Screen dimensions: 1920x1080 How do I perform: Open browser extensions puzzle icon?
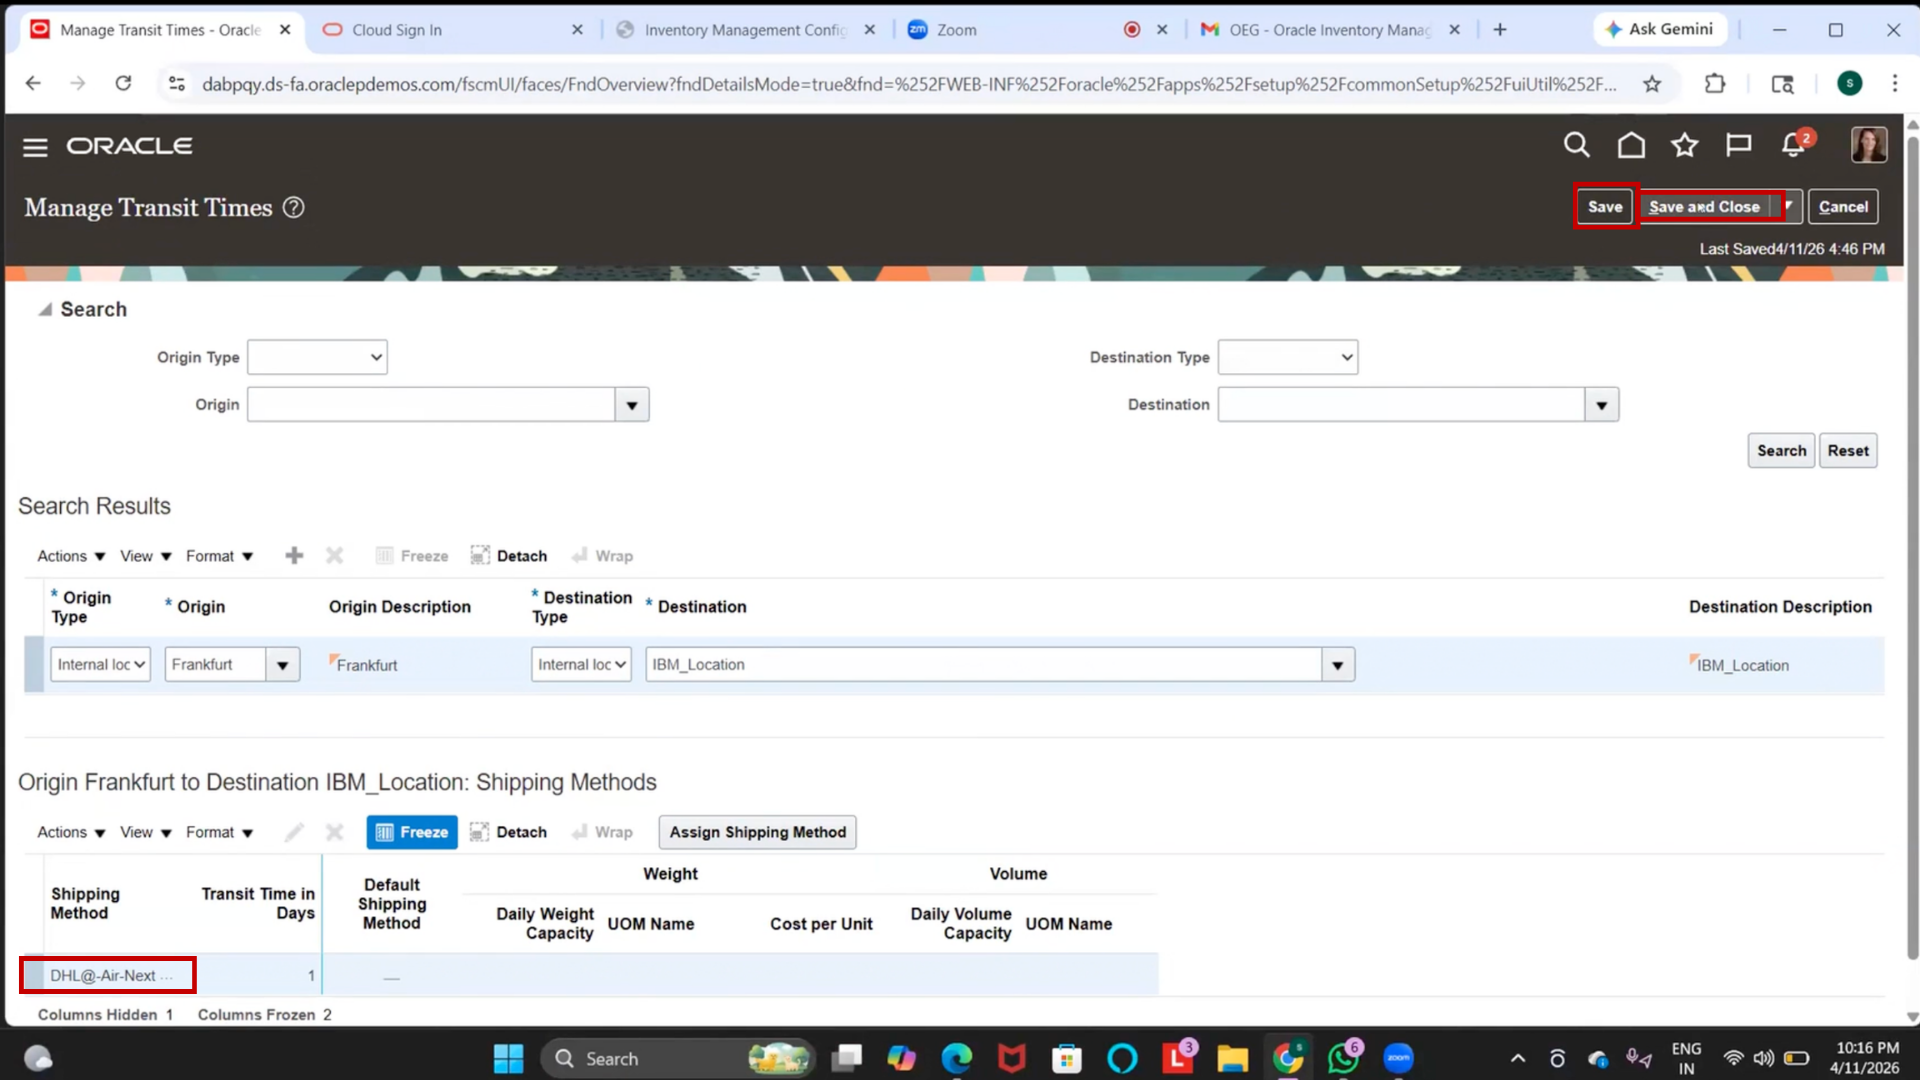pos(1715,84)
